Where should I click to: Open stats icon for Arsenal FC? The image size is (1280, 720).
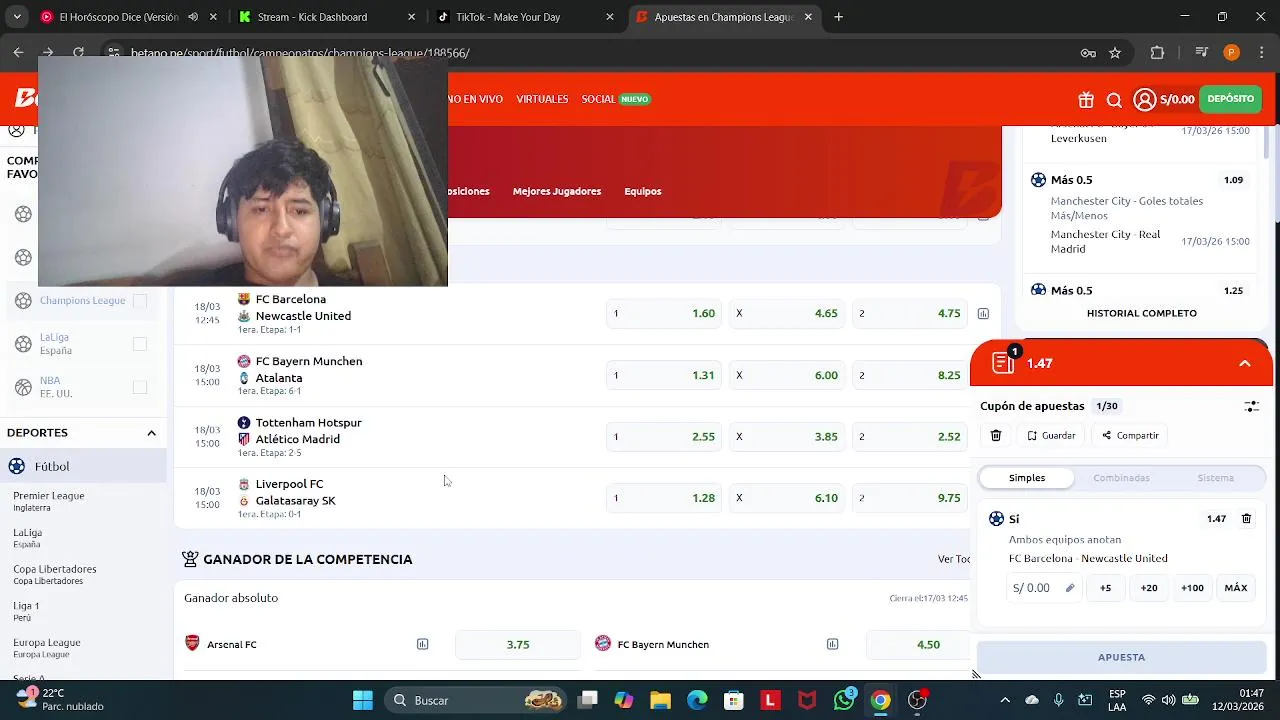coord(422,645)
